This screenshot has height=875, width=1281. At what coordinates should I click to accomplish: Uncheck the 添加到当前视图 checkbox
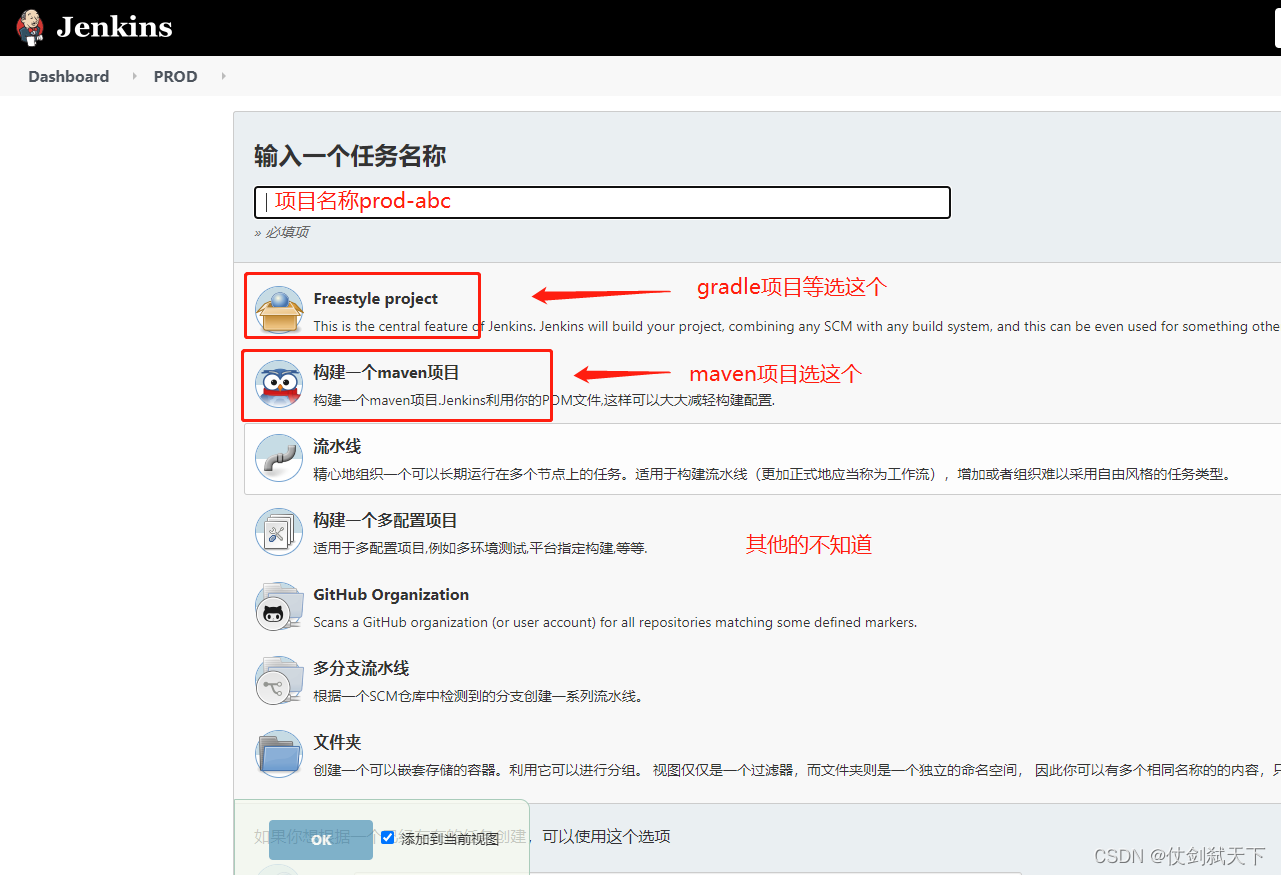pos(387,837)
